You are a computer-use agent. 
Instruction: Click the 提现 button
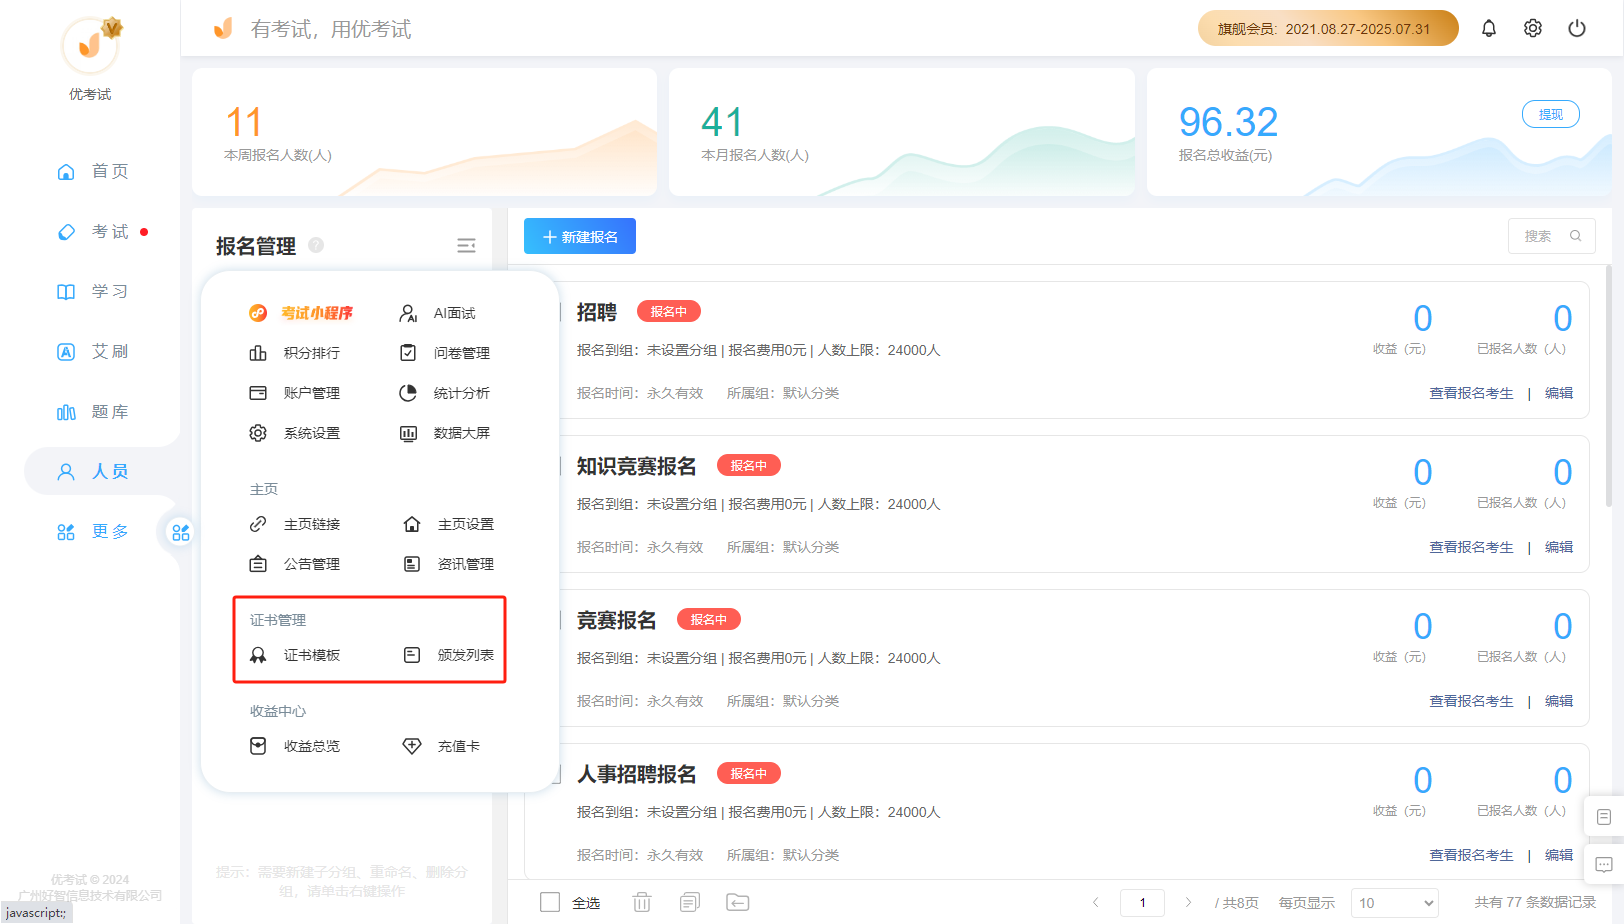1551,114
